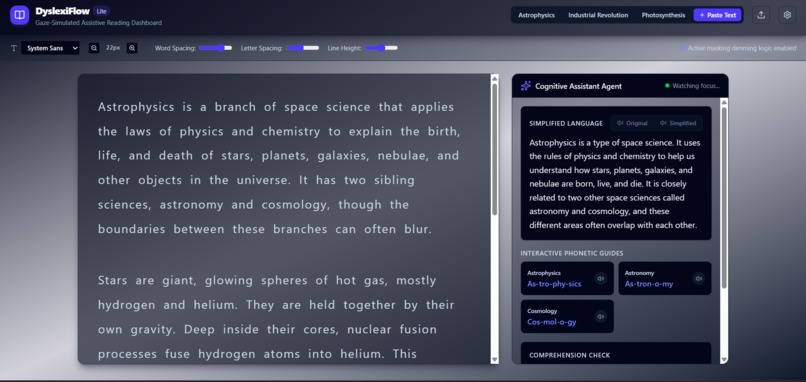This screenshot has width=806, height=382.
Task: Click the 'Stars are giant' paragraph line
Action: coord(267,281)
